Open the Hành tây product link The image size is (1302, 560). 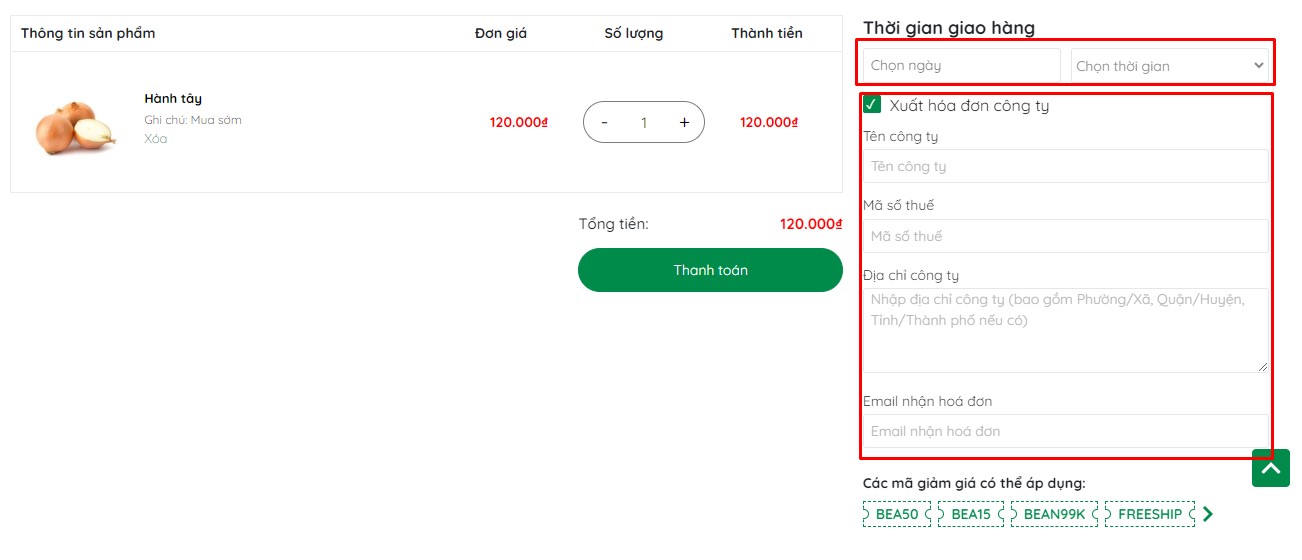point(173,98)
